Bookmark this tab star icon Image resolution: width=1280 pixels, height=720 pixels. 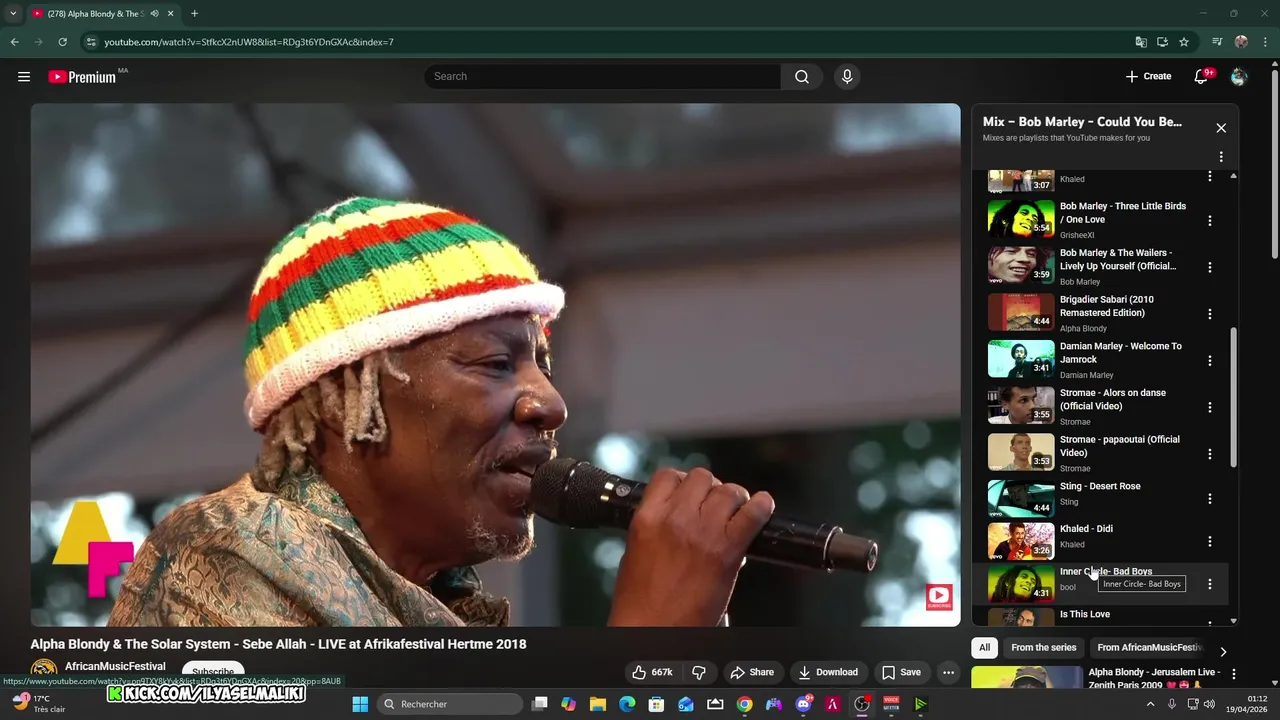coord(1184,42)
